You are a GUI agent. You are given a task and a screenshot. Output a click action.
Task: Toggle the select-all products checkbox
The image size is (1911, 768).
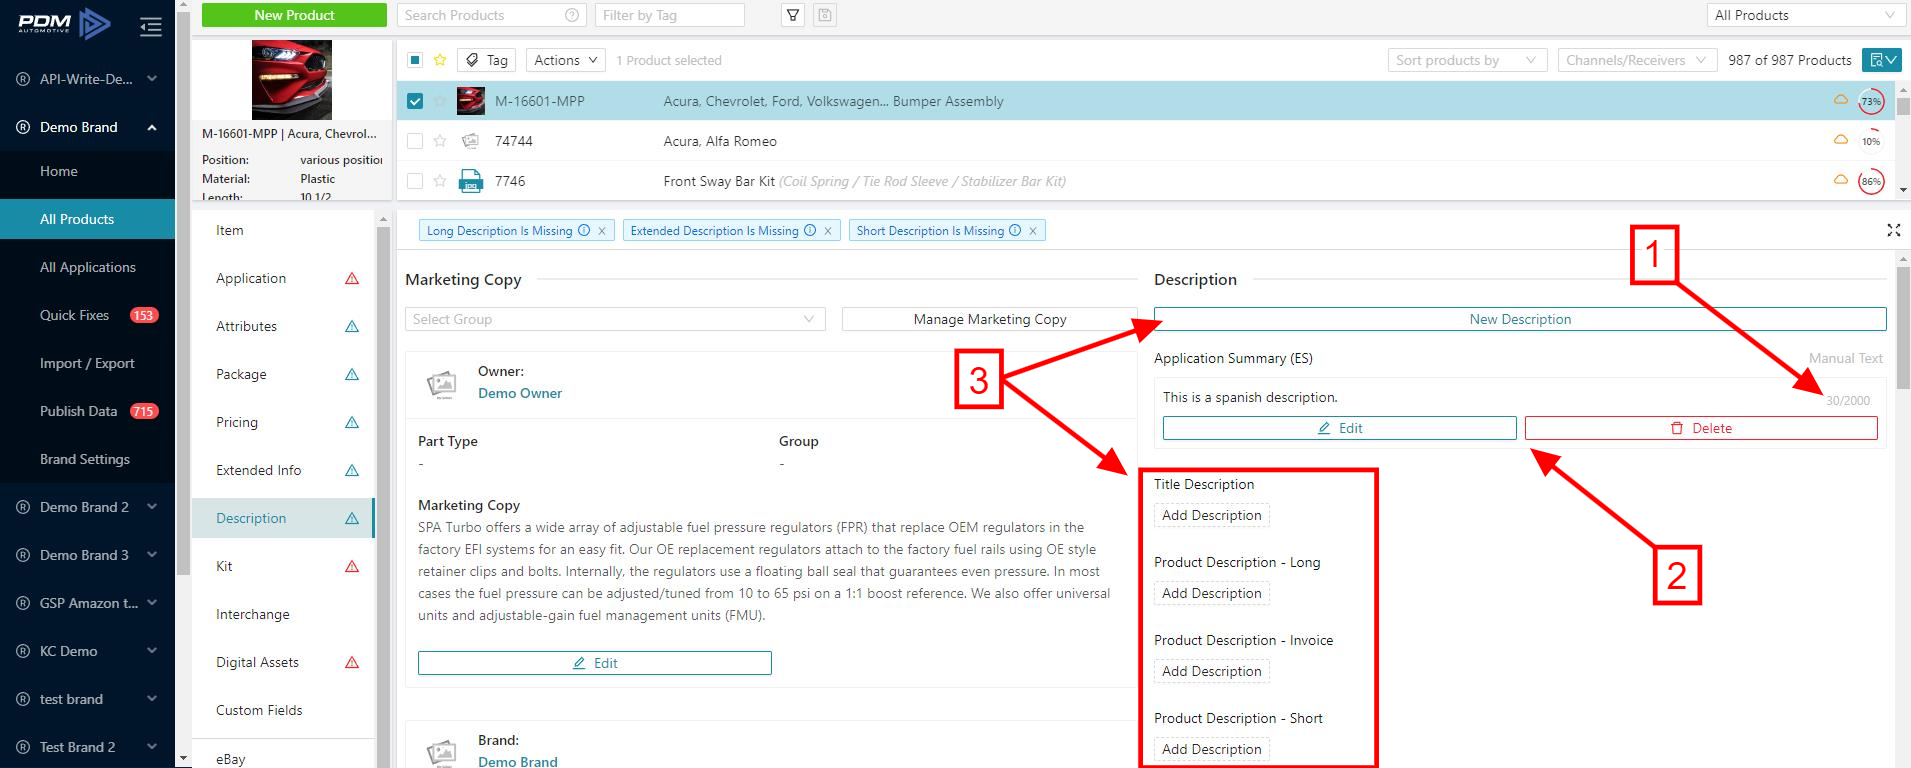click(415, 60)
